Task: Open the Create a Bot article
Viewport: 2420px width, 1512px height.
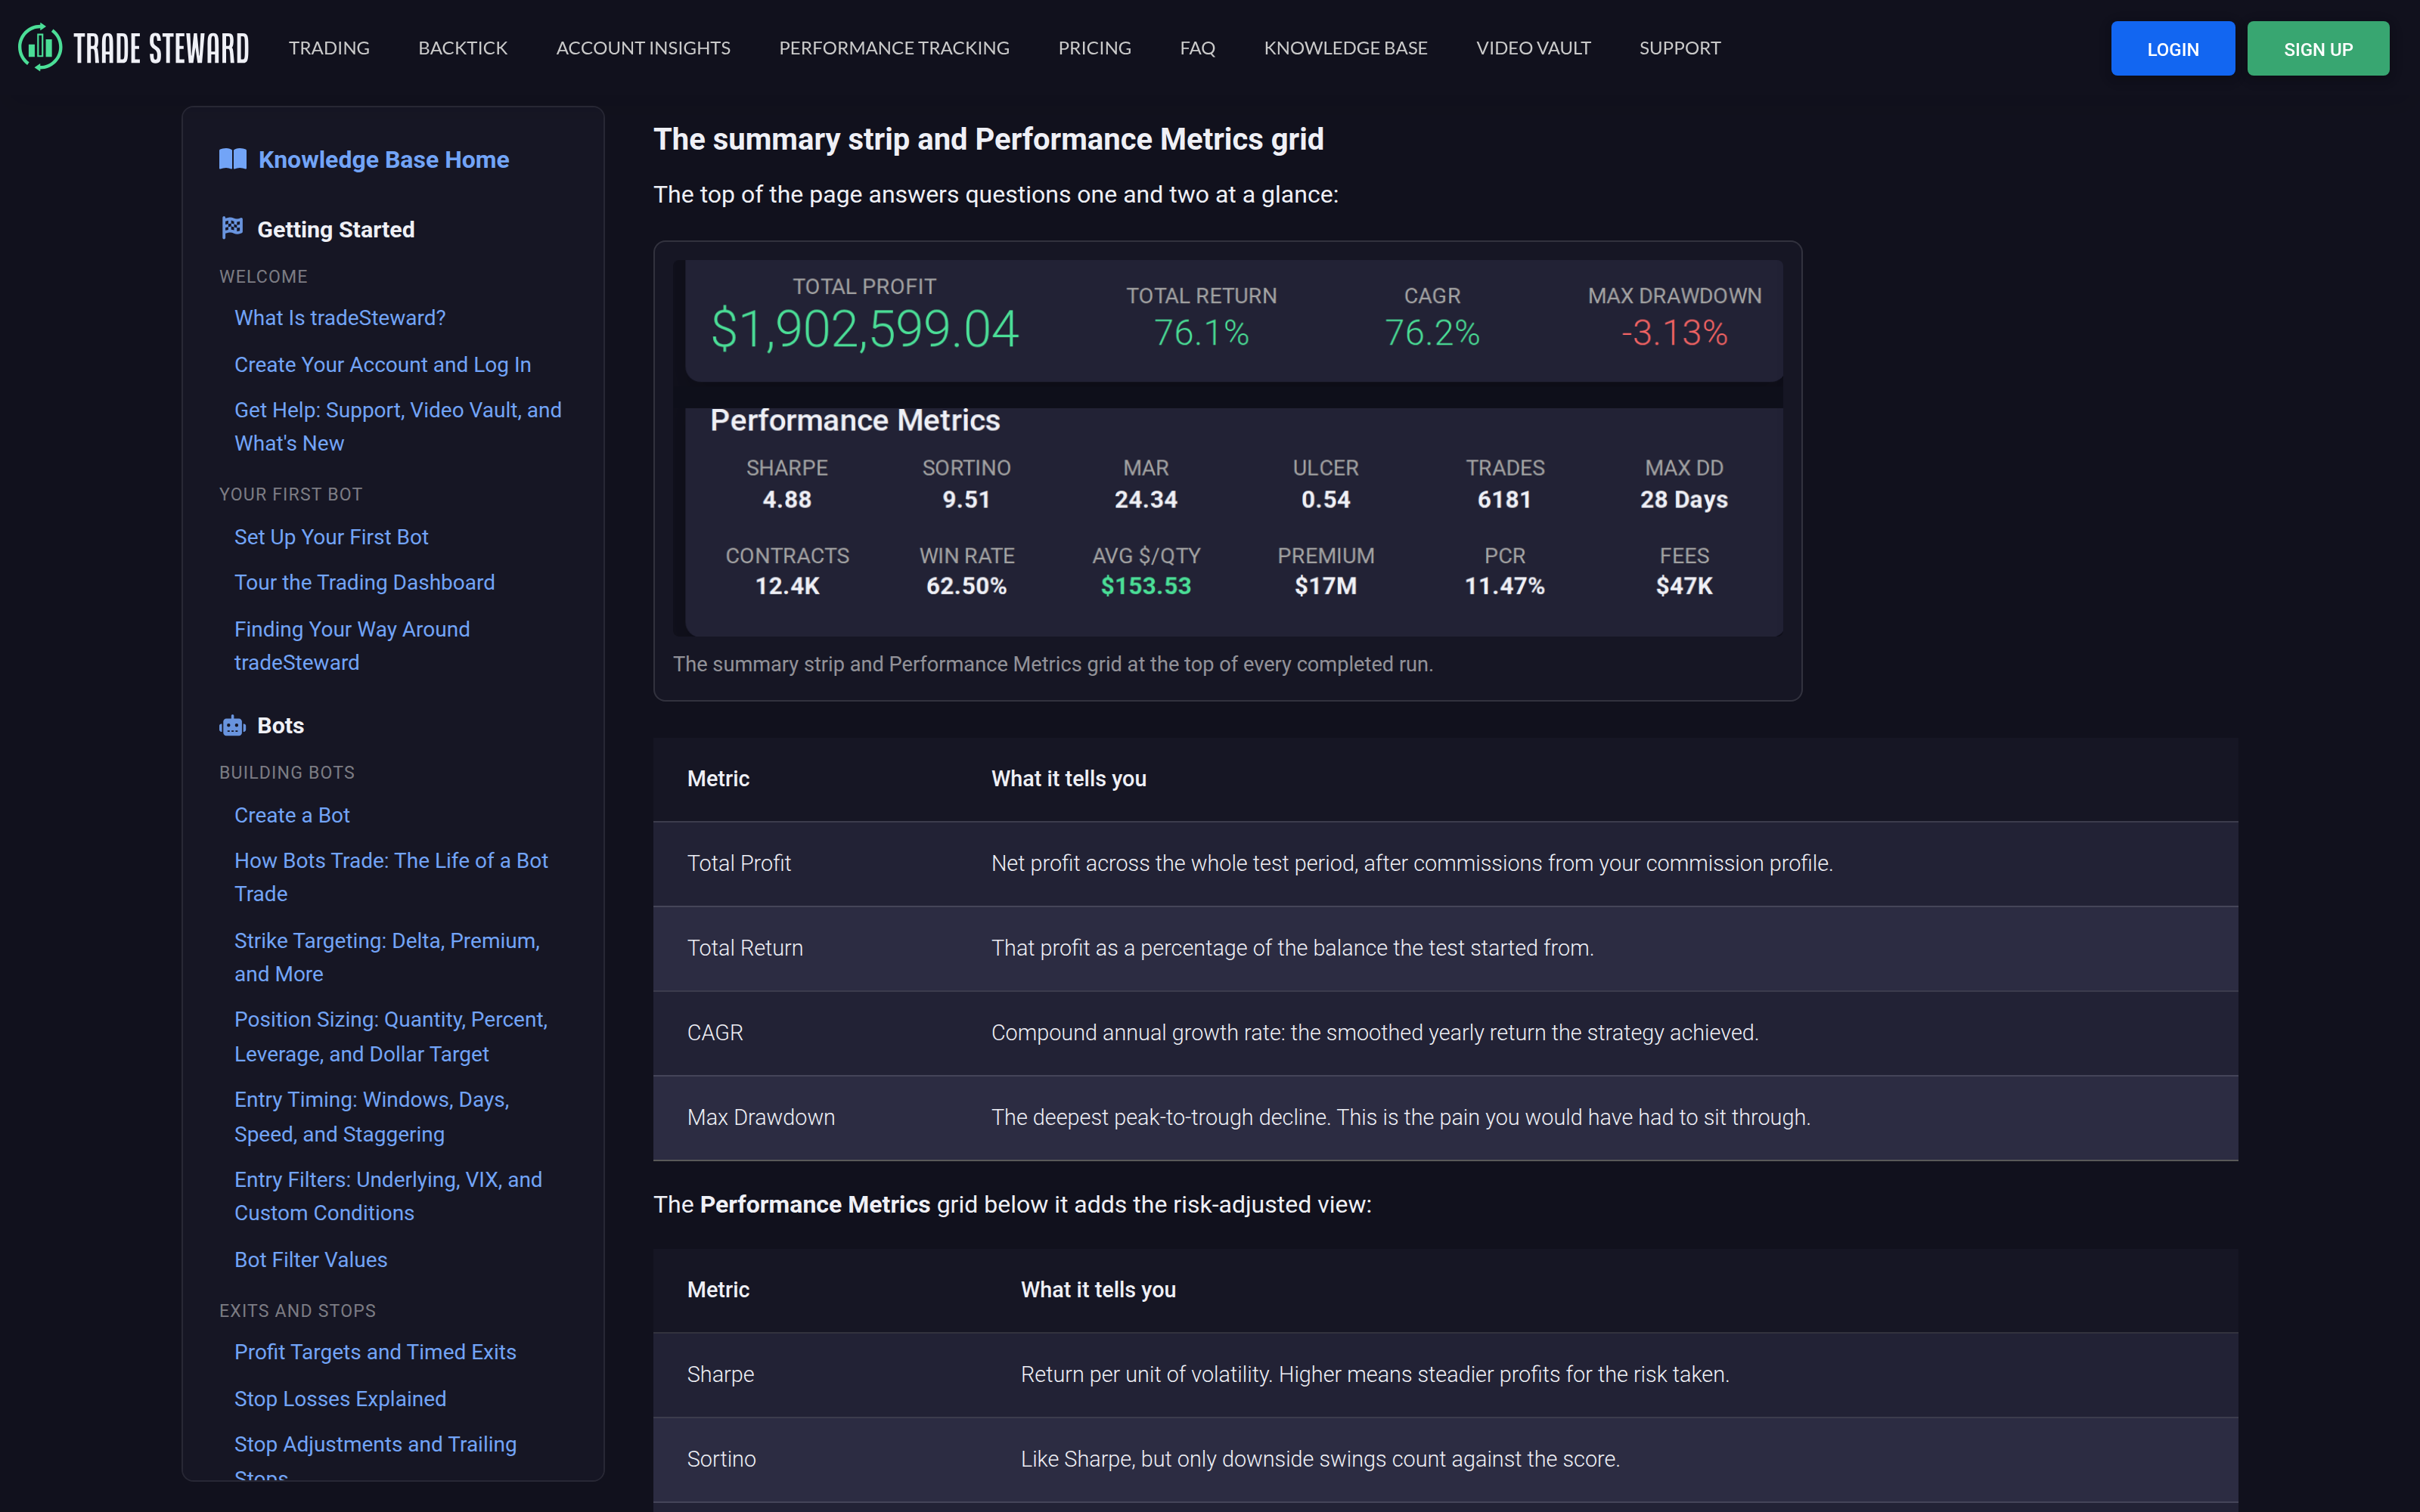Action: click(x=292, y=815)
